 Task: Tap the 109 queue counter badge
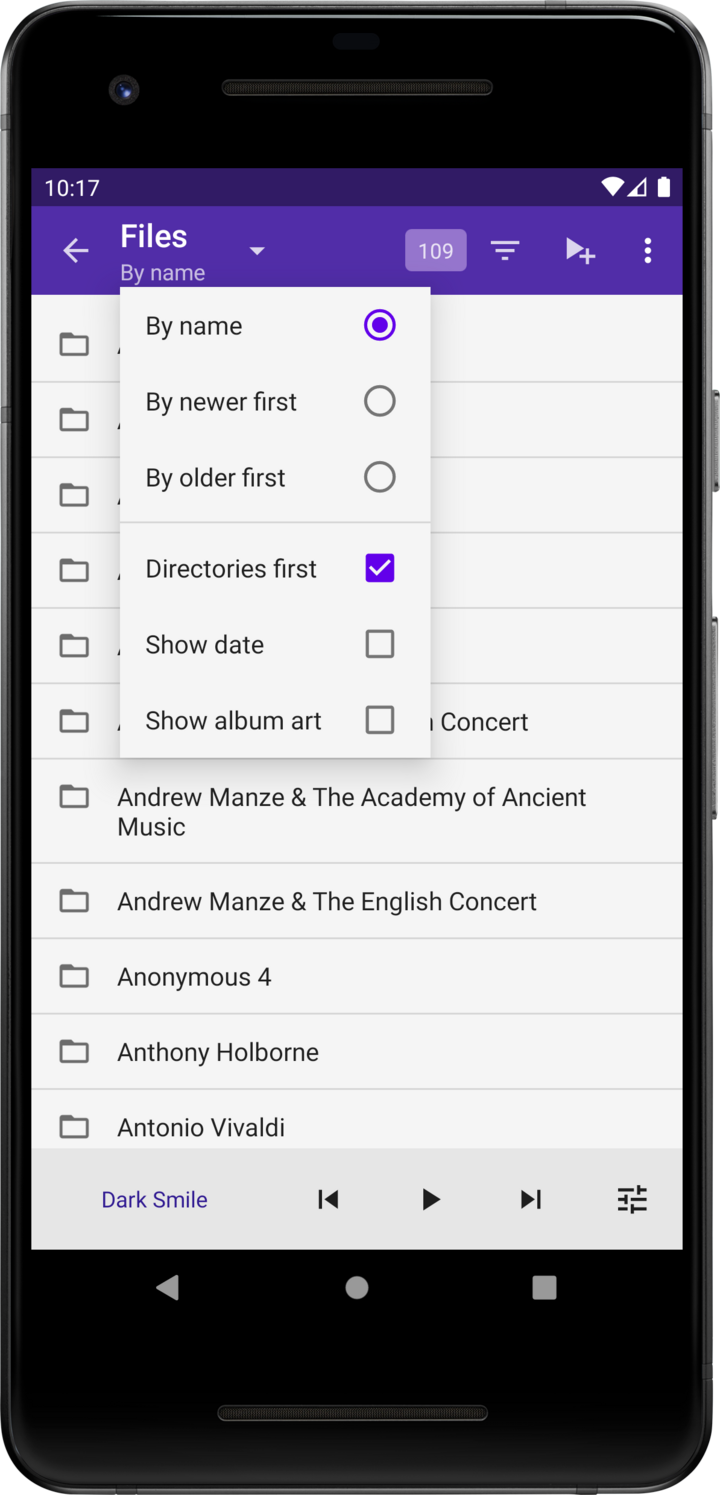tap(435, 251)
